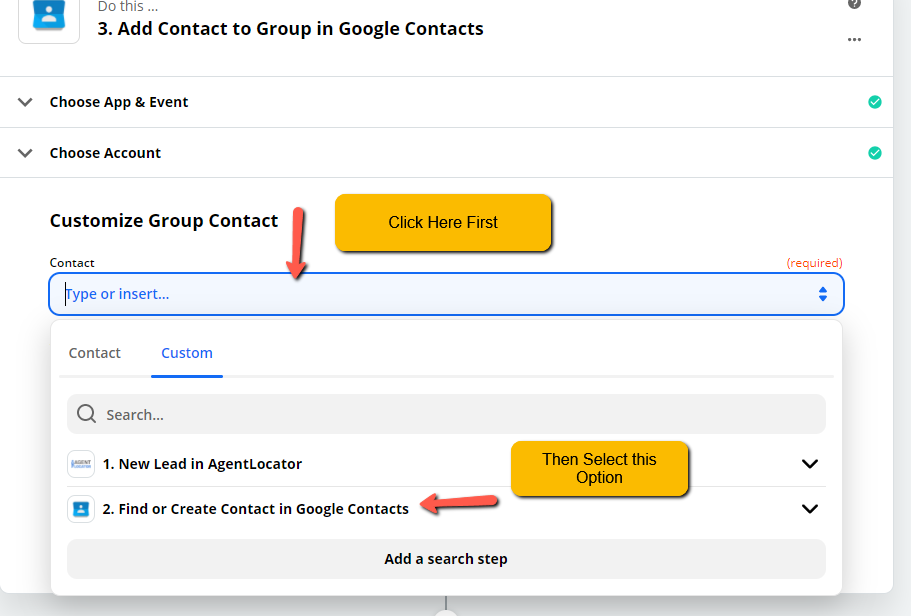The height and width of the screenshot is (616, 911).
Task: Click green checkmark beside Choose Account
Action: 874,153
